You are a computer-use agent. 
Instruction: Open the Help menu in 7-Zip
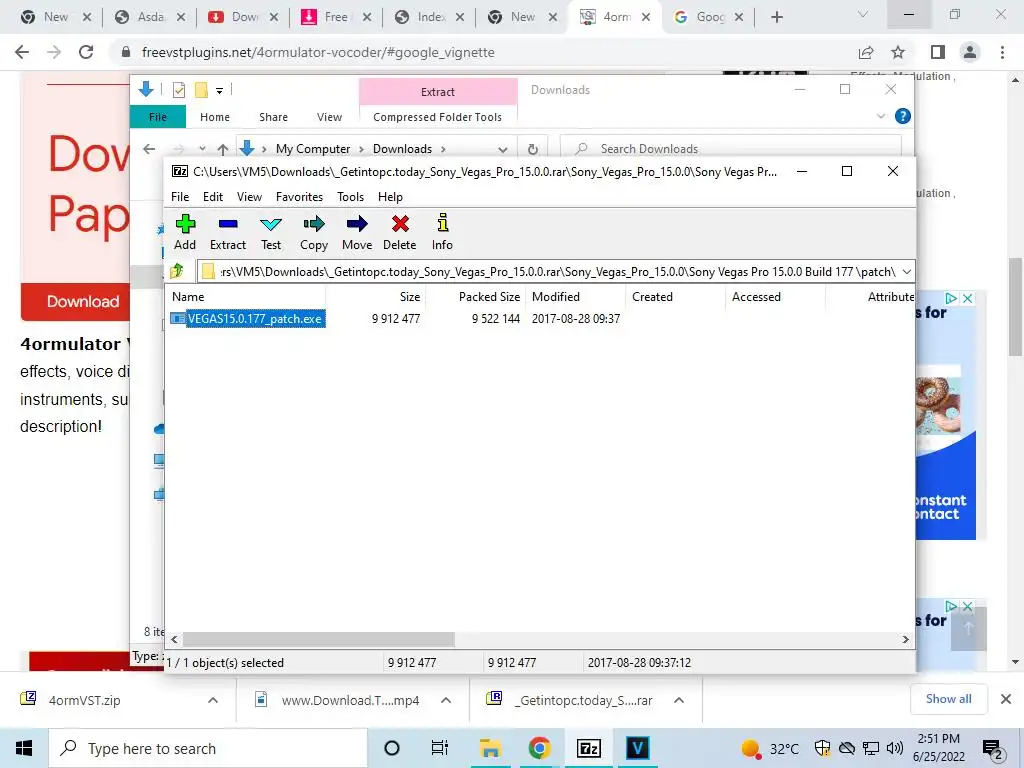click(x=390, y=197)
